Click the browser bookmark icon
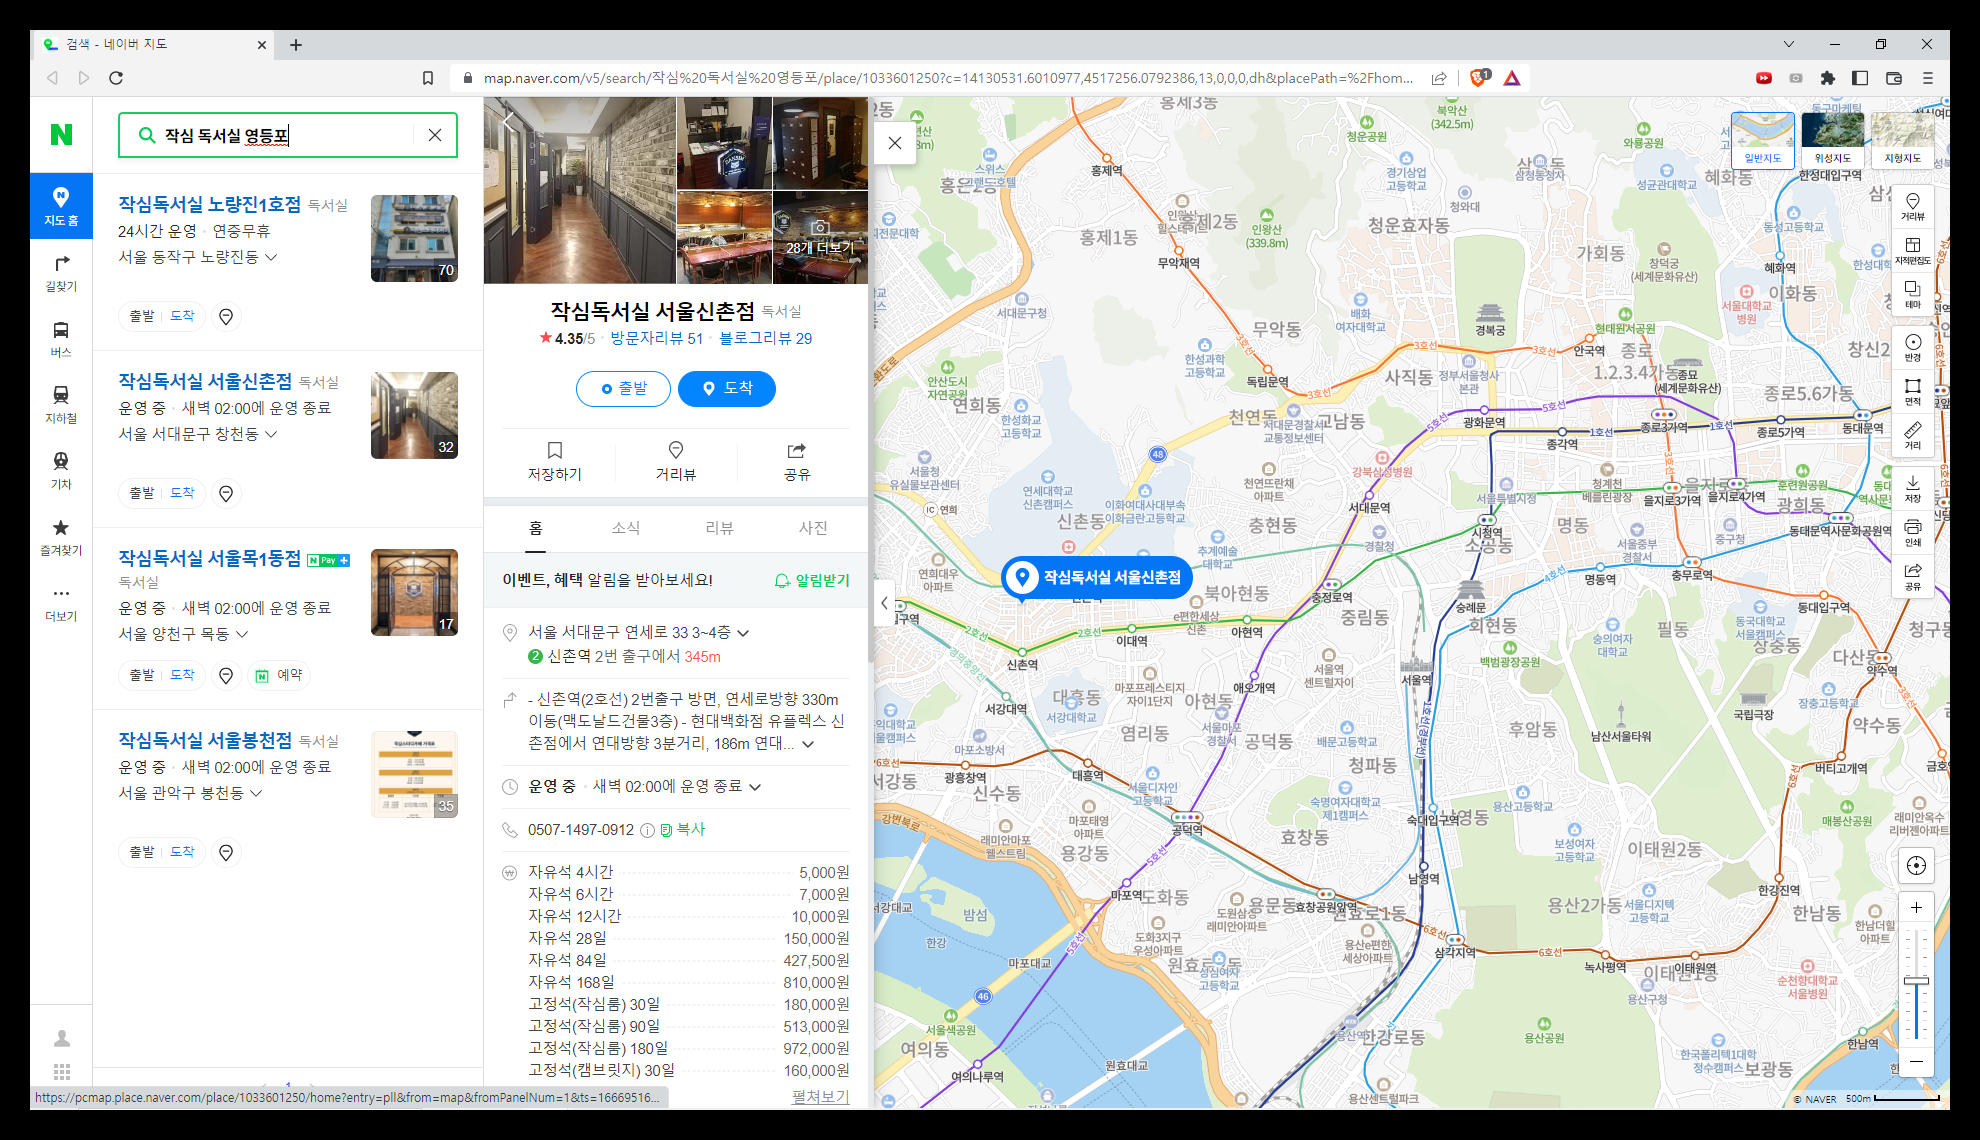 tap(428, 78)
